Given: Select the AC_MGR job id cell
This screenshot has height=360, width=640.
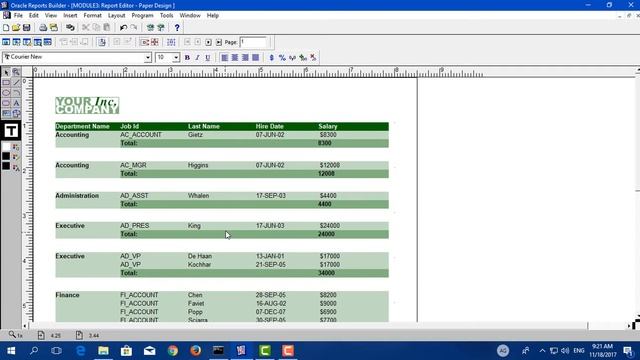Looking at the screenshot, I should click(x=133, y=165).
